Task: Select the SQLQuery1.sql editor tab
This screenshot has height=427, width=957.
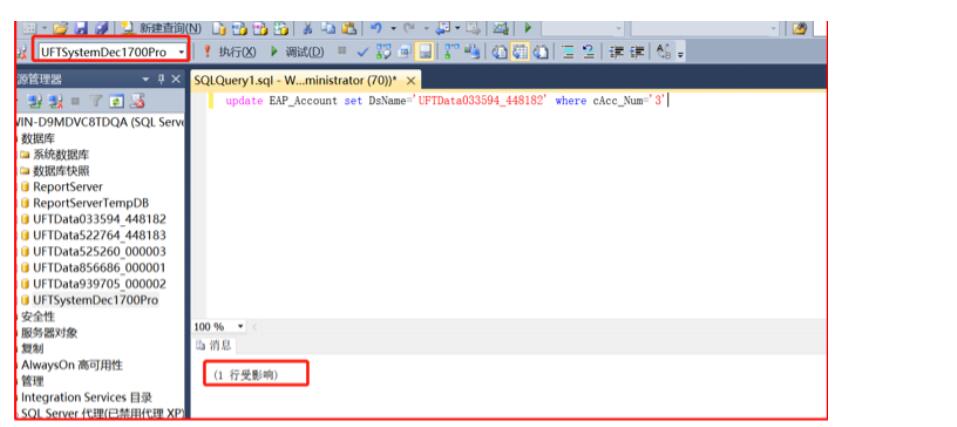Action: click(x=295, y=81)
